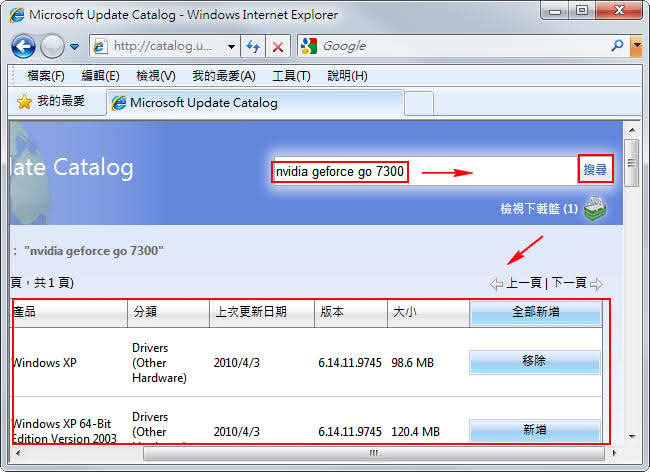Click the vertical scrollbar down arrow

point(631,436)
